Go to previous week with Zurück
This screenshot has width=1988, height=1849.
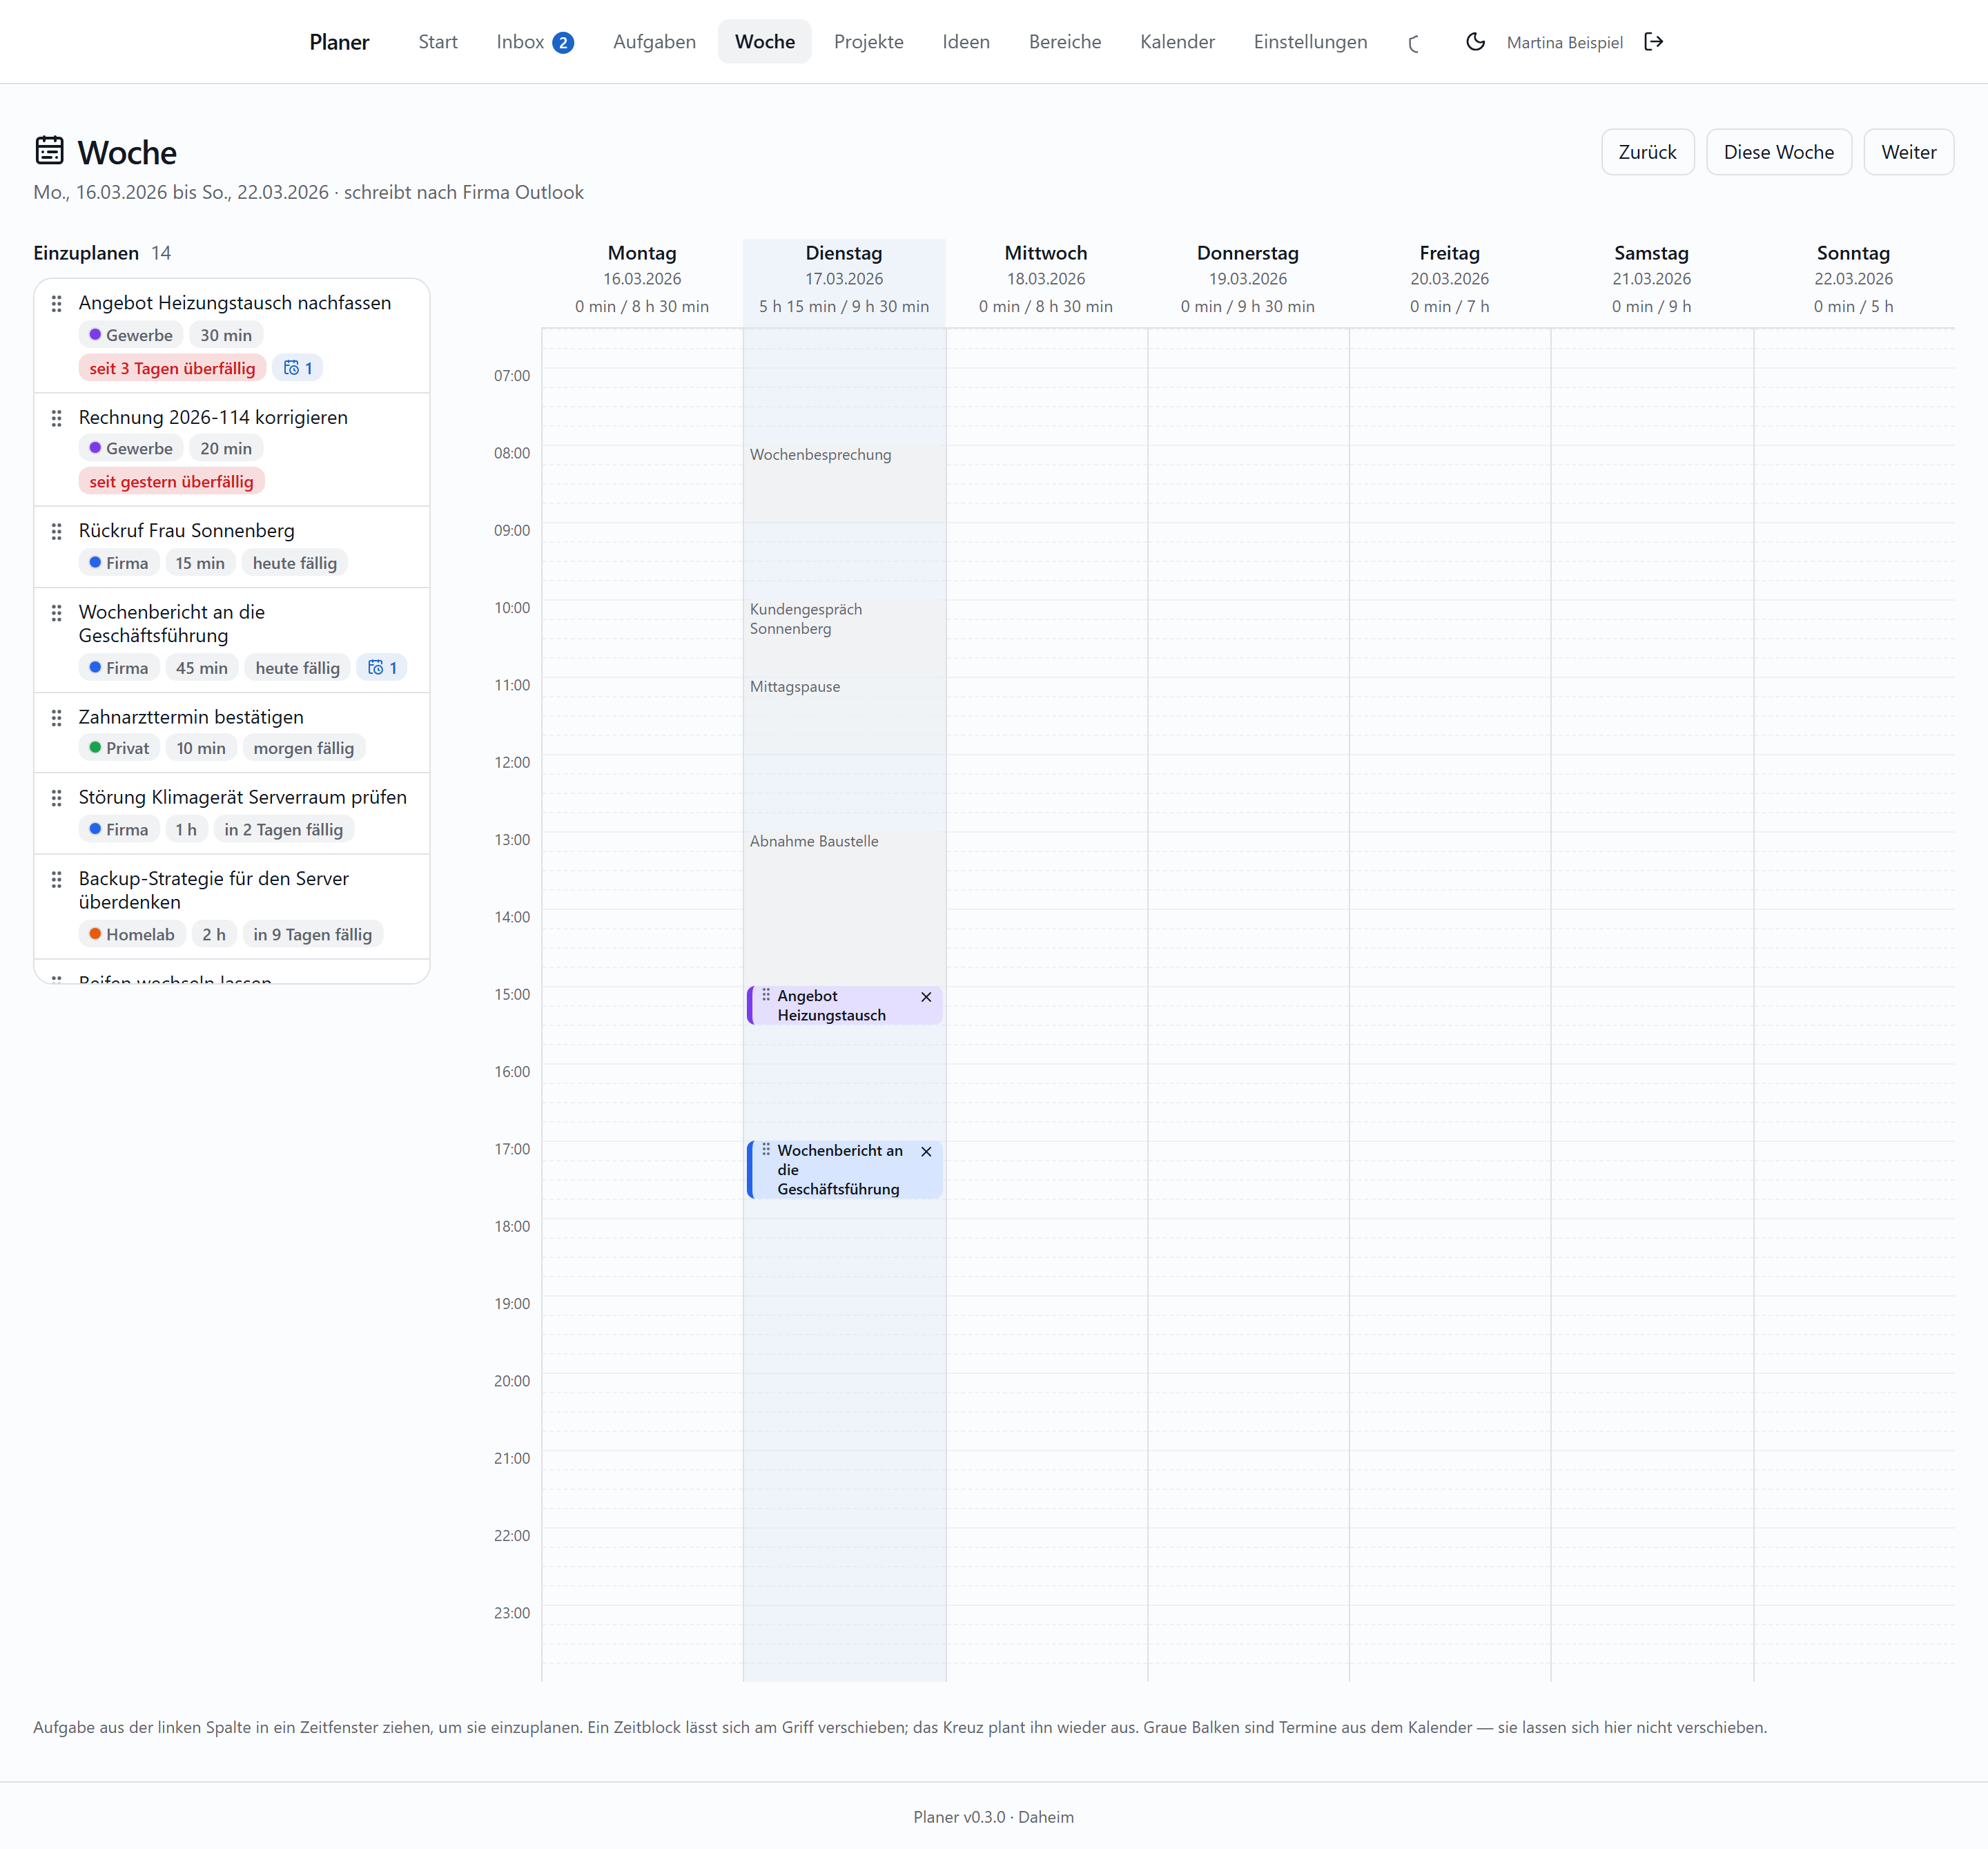click(1648, 152)
